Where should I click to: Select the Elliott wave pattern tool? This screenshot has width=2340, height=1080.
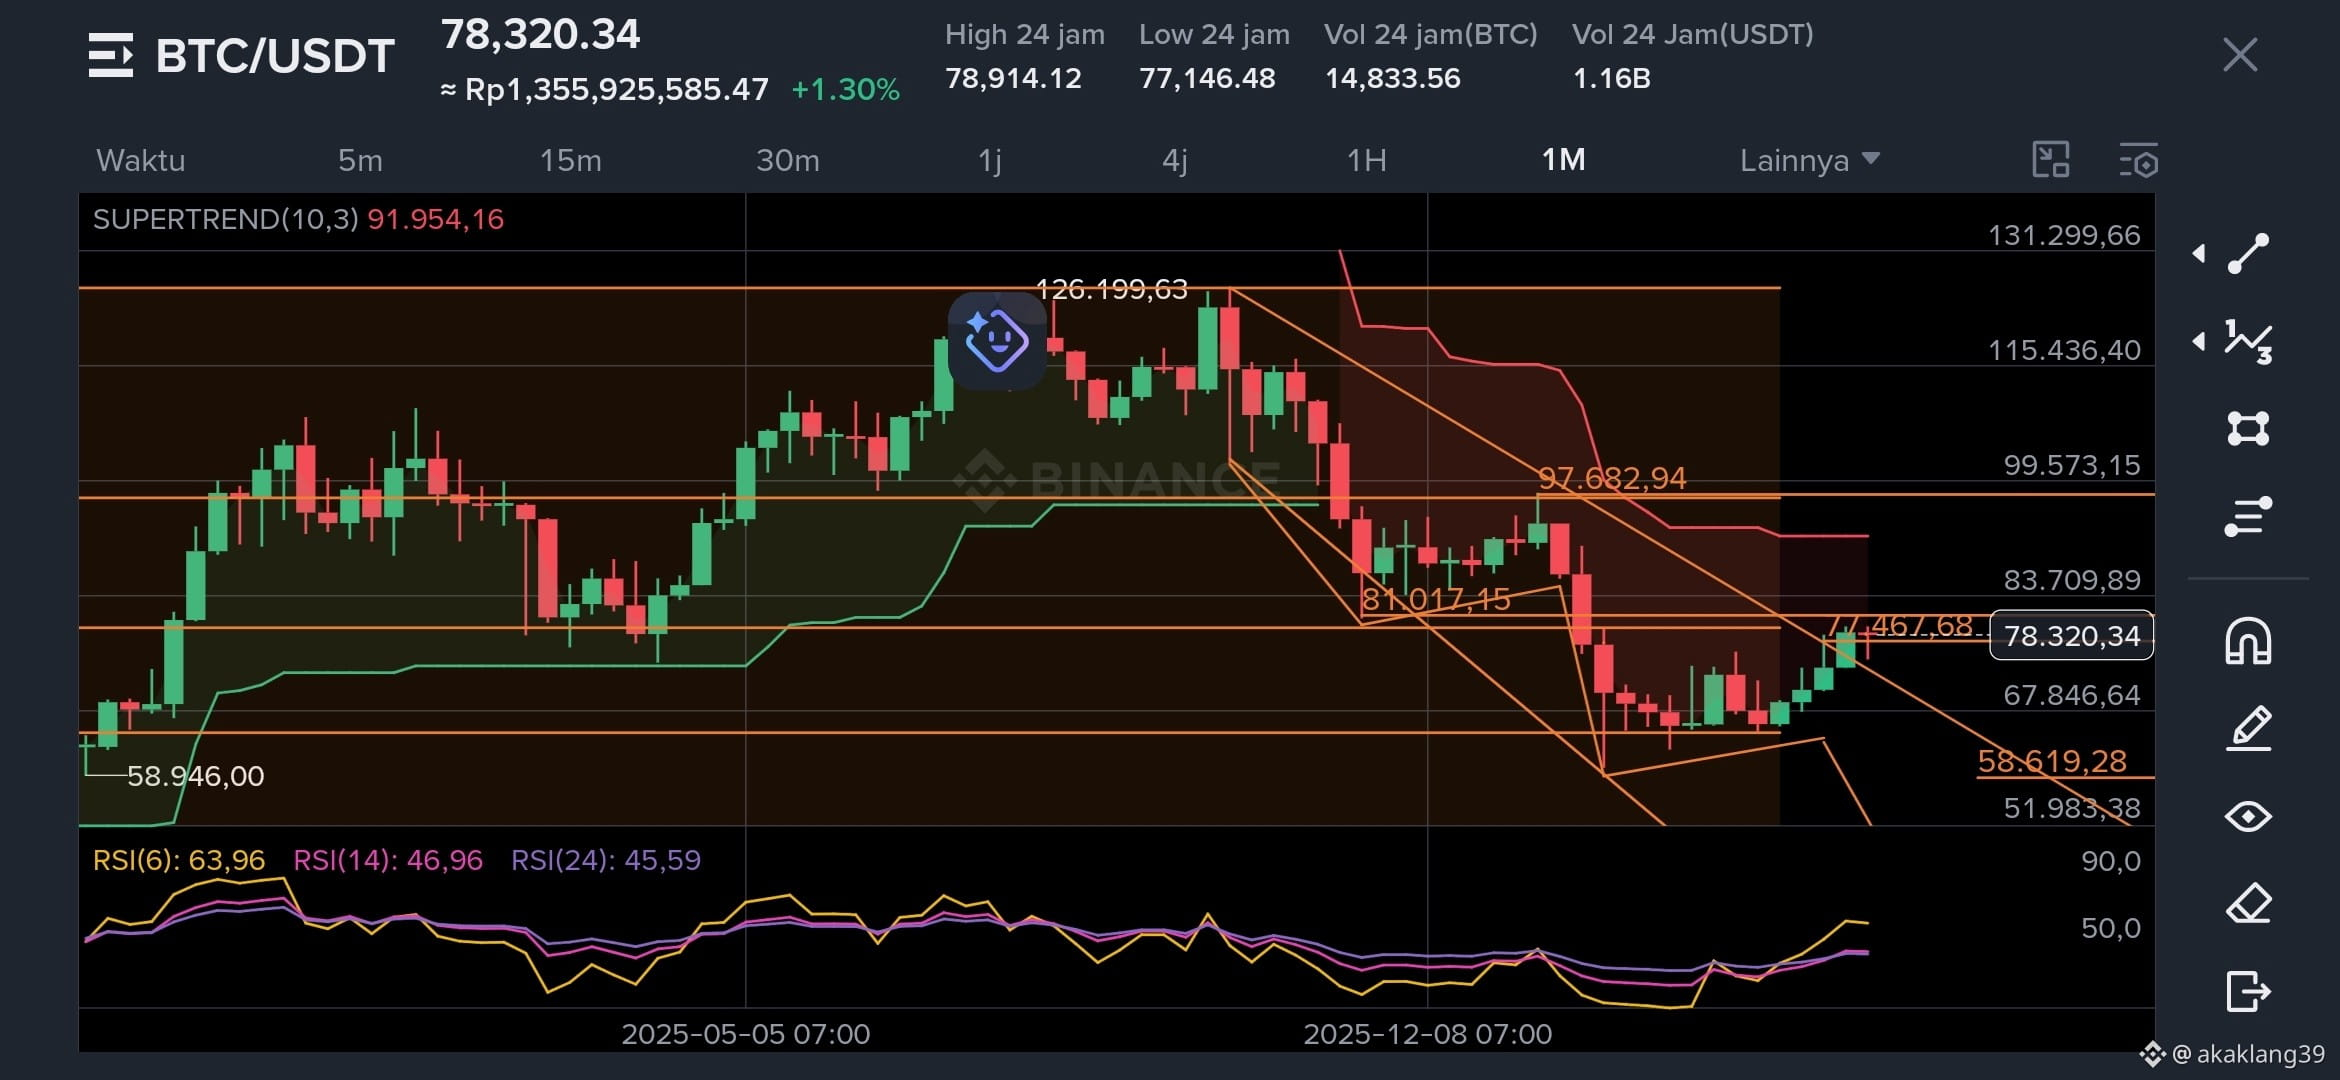2248,342
